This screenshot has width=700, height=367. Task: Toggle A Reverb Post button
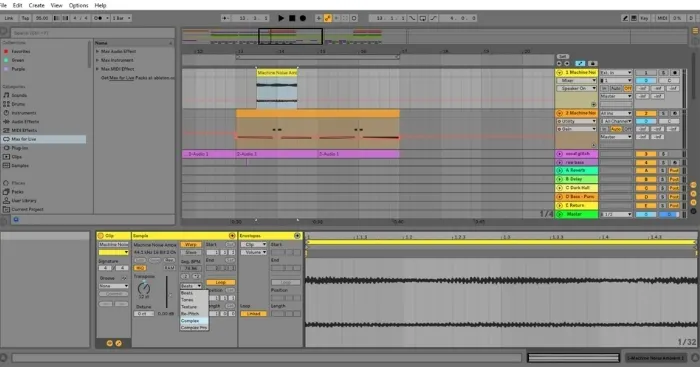[x=674, y=171]
